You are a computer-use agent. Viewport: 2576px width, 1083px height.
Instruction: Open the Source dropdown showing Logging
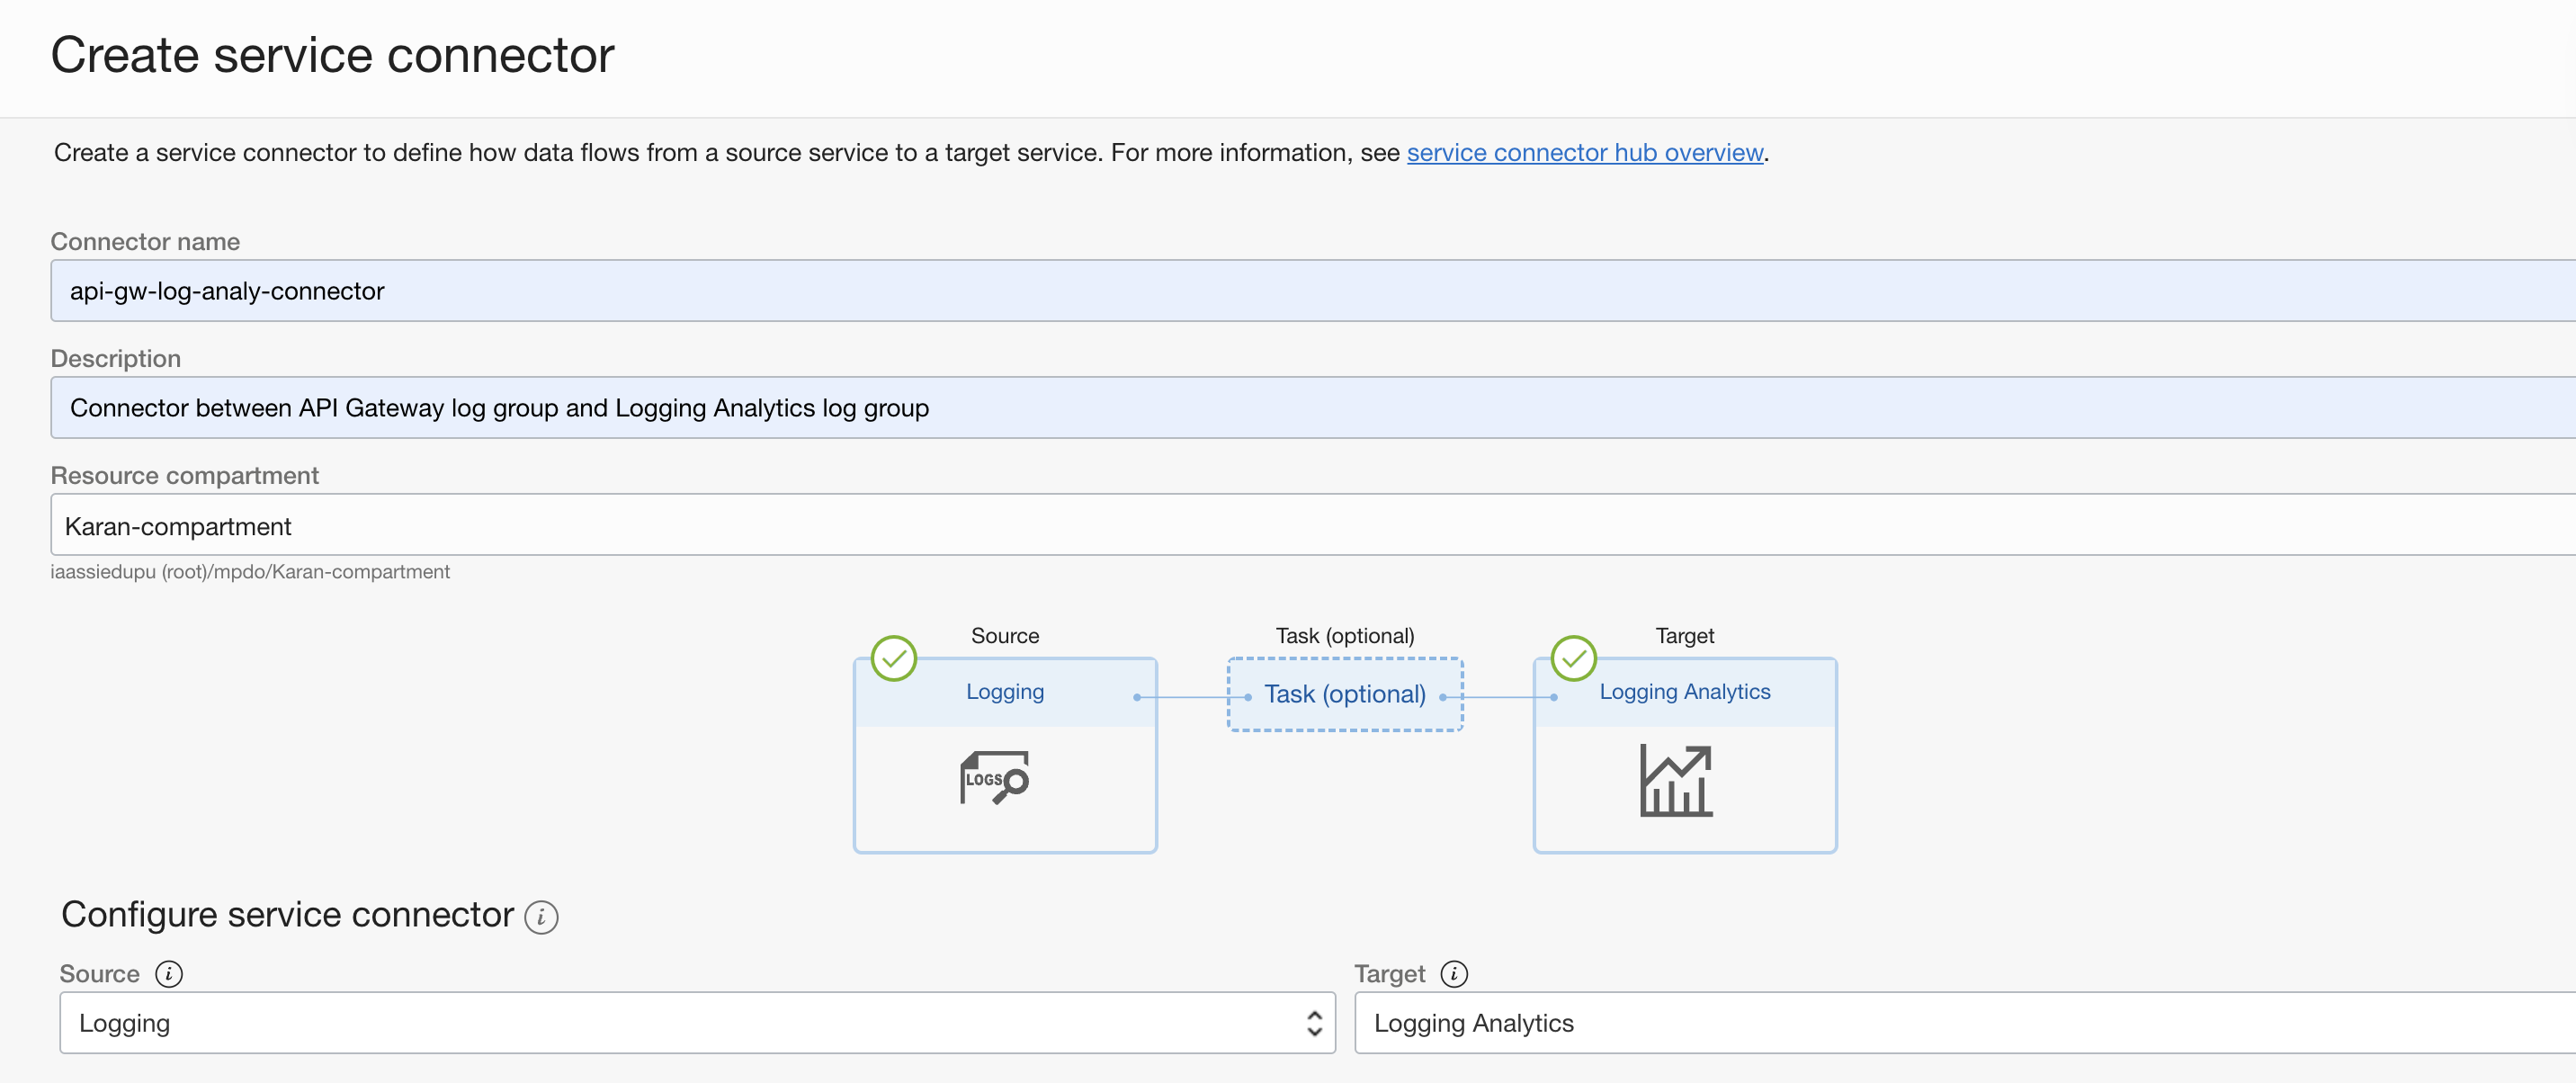pyautogui.click(x=698, y=1022)
